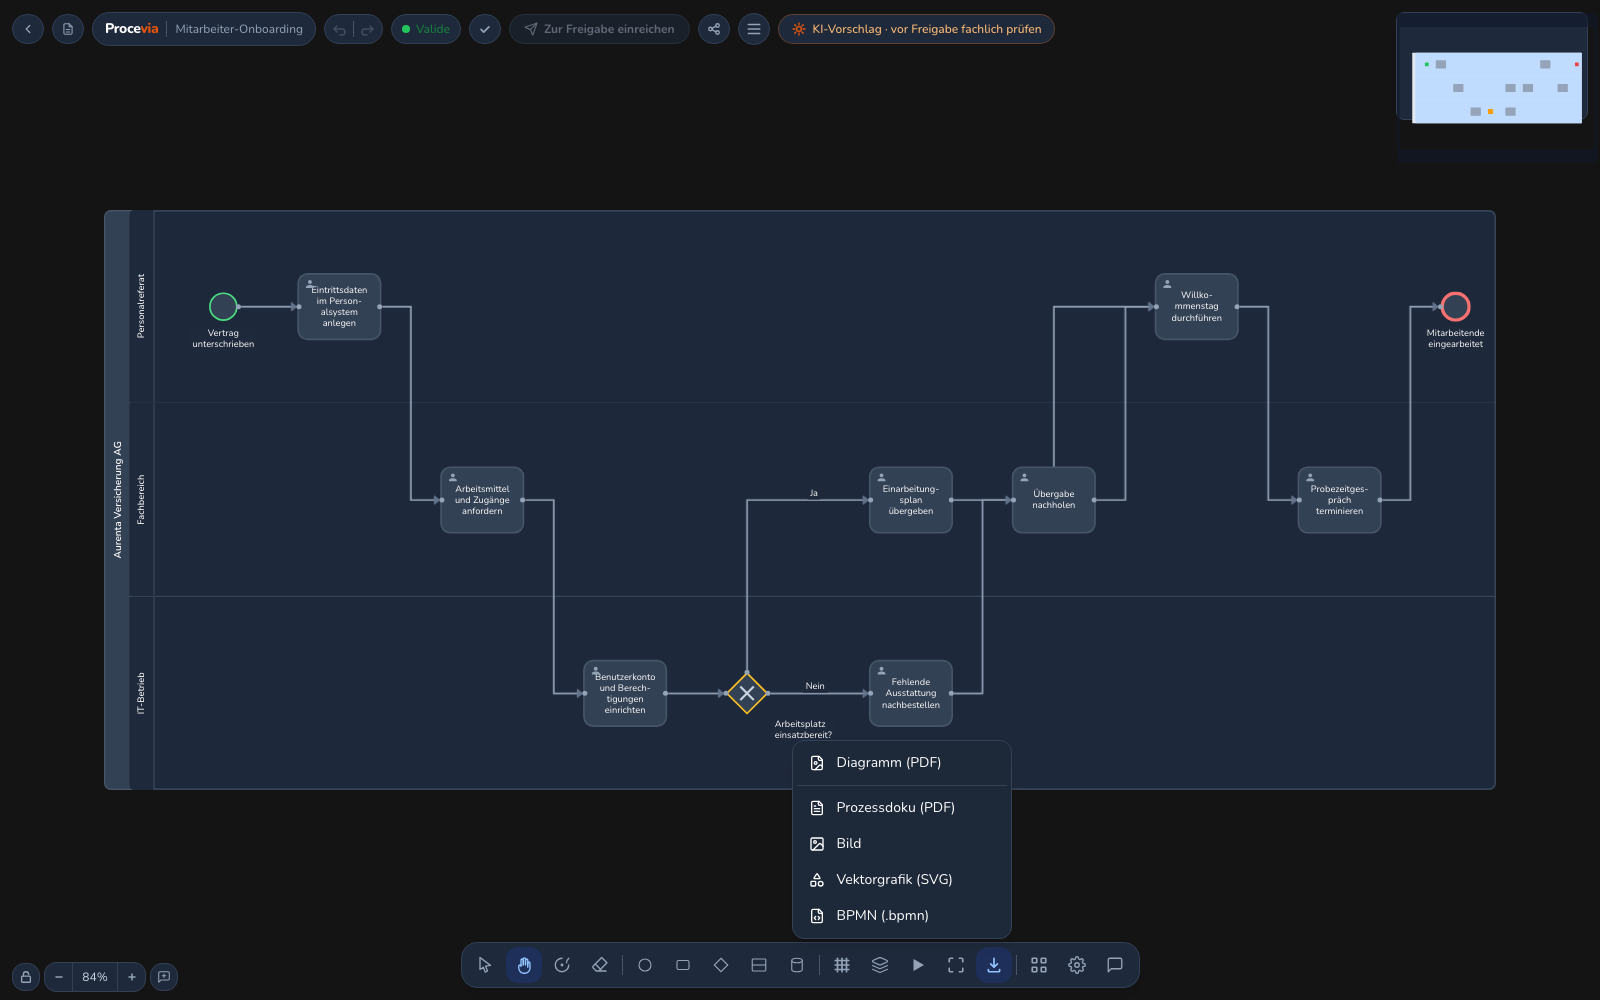Export Diagramm (PDF)
Image resolution: width=1600 pixels, height=1000 pixels.
[x=902, y=762]
